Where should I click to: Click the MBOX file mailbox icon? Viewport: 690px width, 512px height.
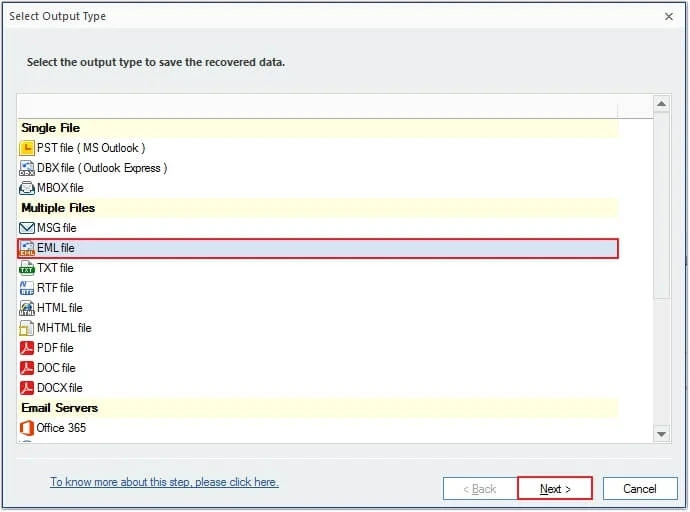pos(27,188)
